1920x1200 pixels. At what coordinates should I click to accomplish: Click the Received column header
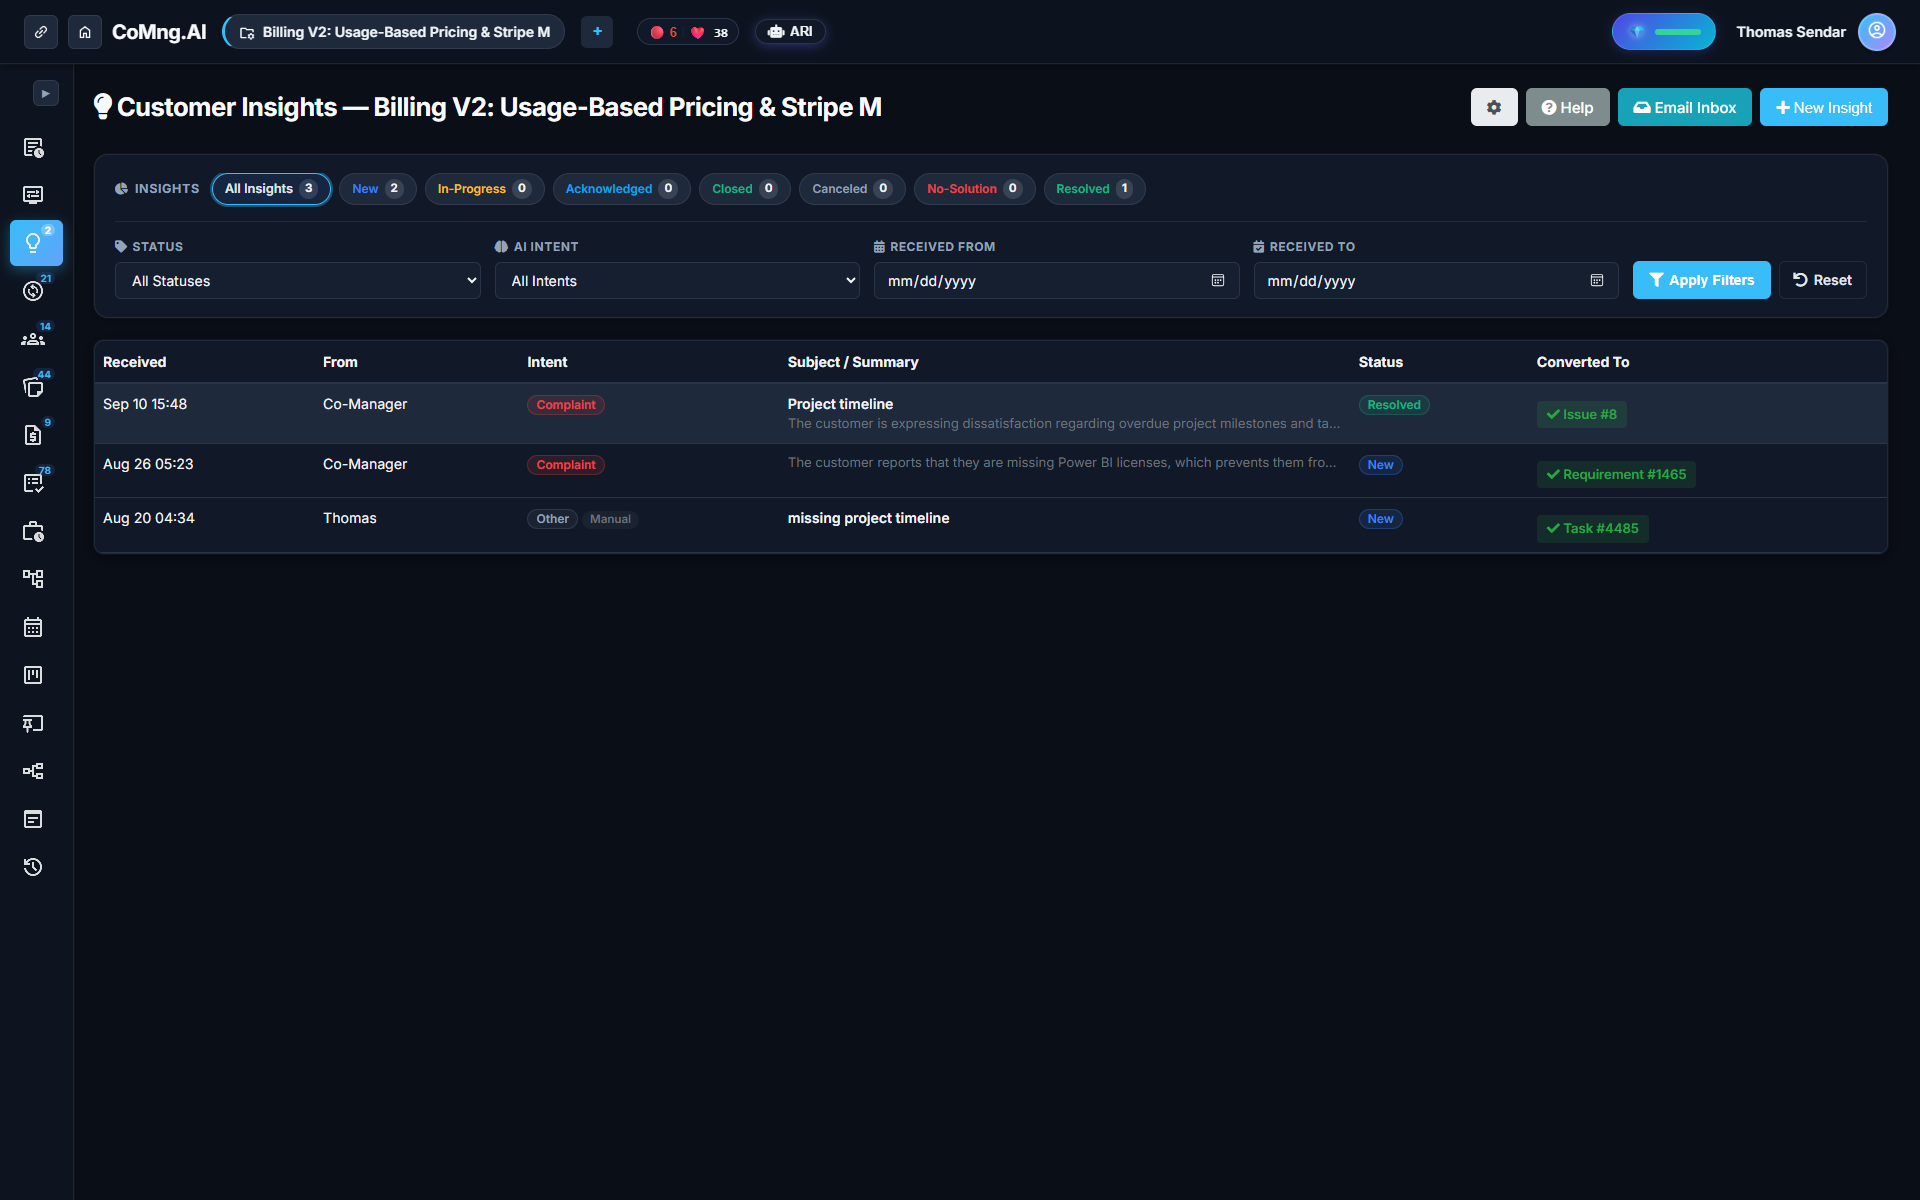point(134,362)
